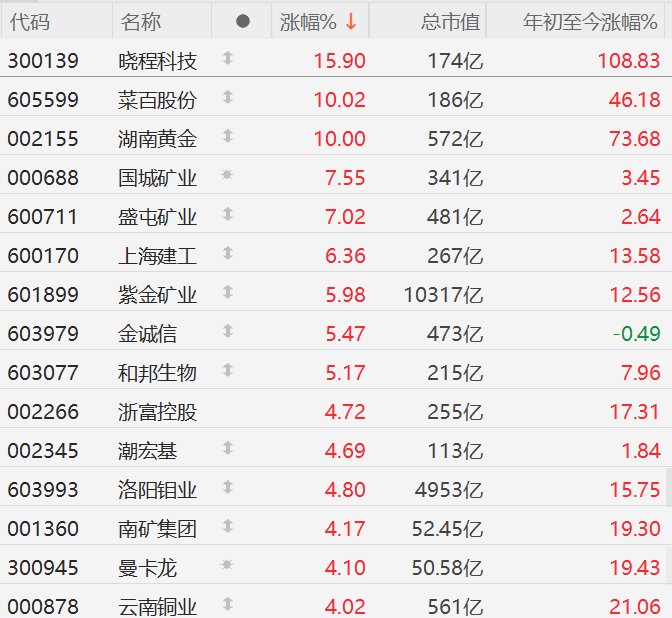Select stock name 浙富控股
The width and height of the screenshot is (672, 618).
[157, 412]
